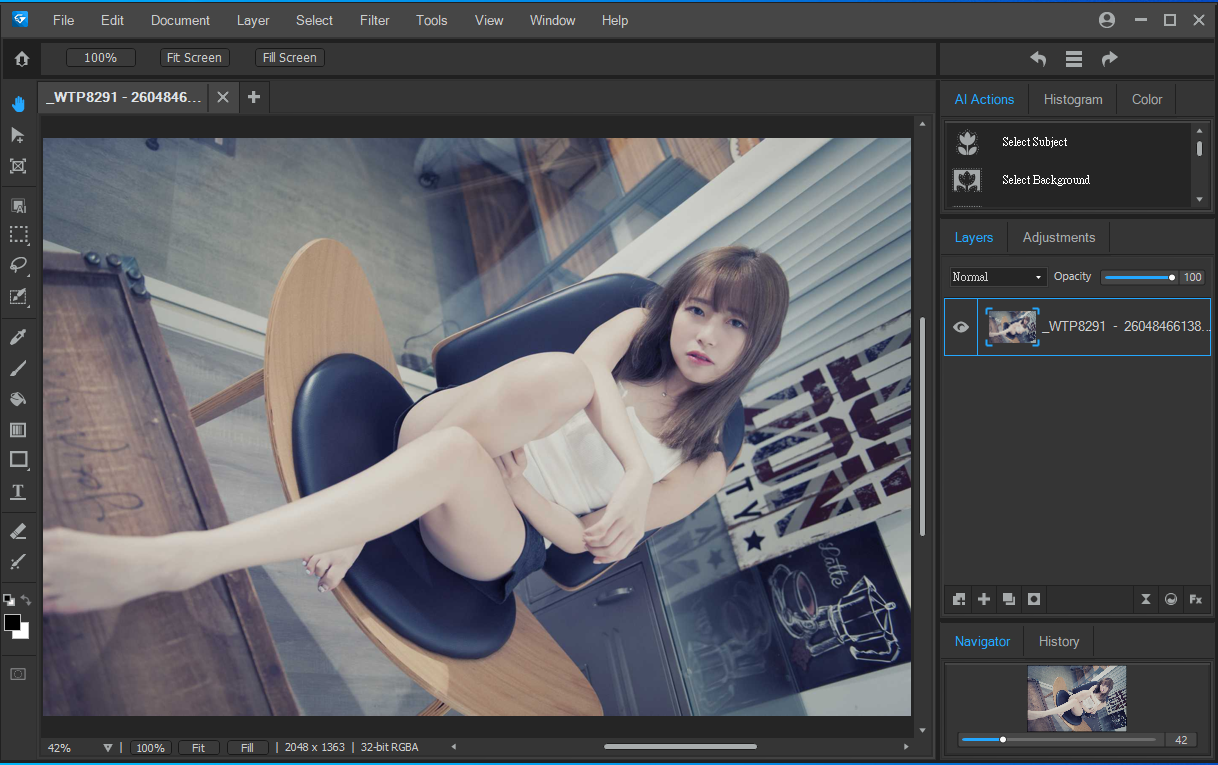Click the new layer from image icon
The height and width of the screenshot is (765, 1218).
click(959, 599)
